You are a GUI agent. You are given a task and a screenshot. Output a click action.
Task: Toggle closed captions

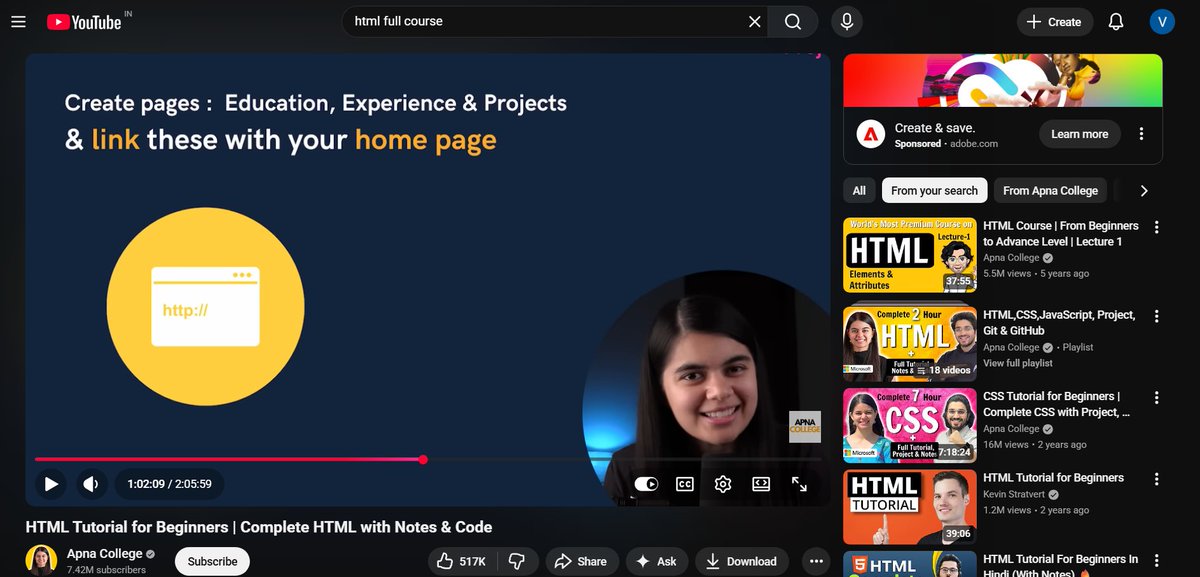[685, 484]
